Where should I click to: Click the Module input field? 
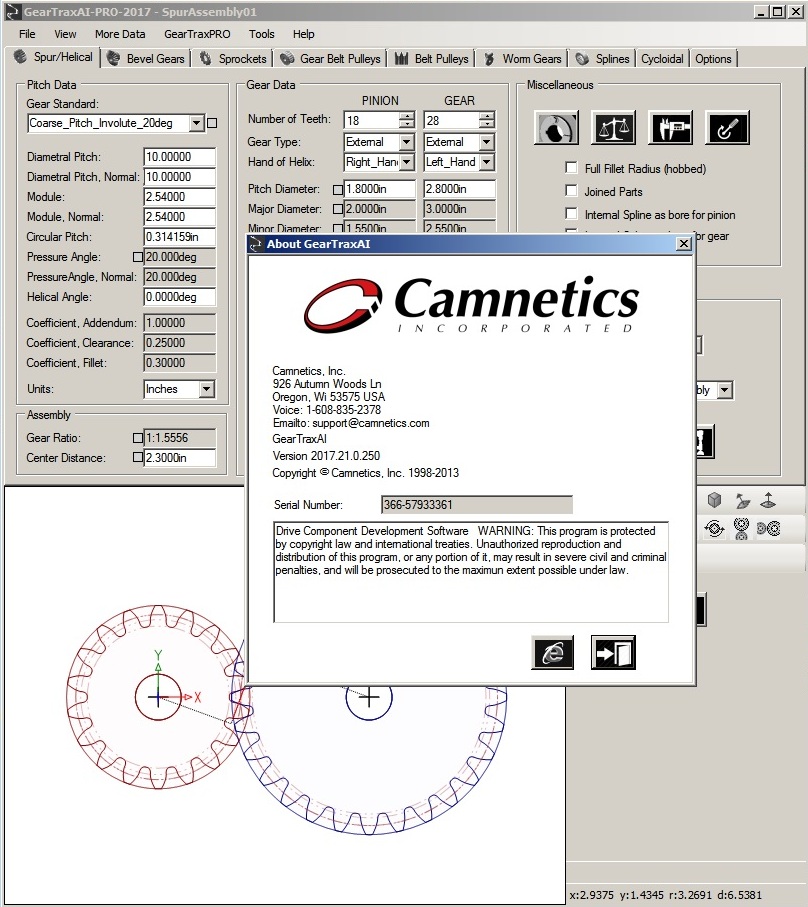[x=179, y=197]
